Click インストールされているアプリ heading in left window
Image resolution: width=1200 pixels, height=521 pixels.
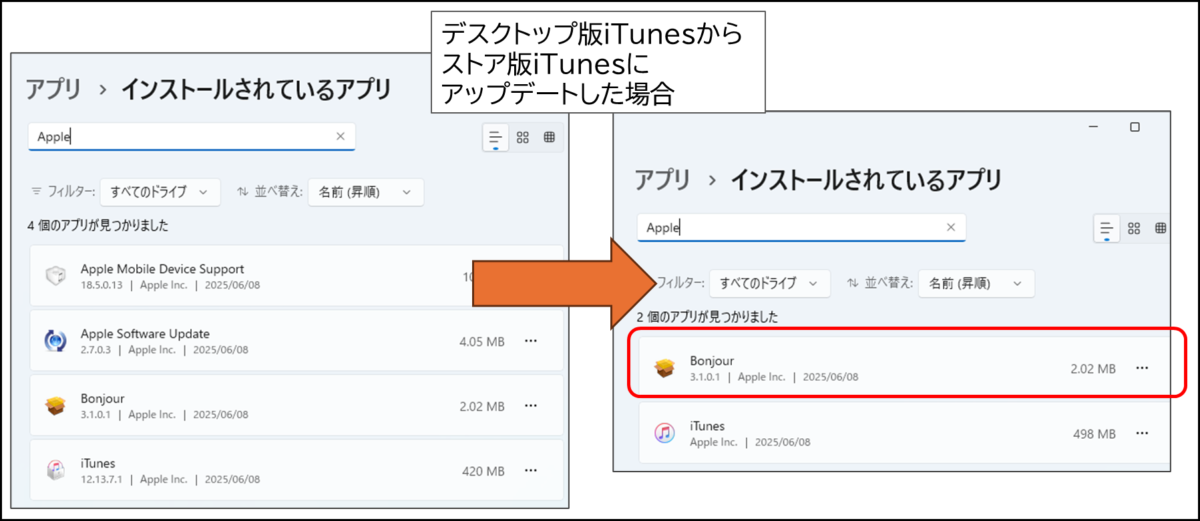click(x=256, y=89)
